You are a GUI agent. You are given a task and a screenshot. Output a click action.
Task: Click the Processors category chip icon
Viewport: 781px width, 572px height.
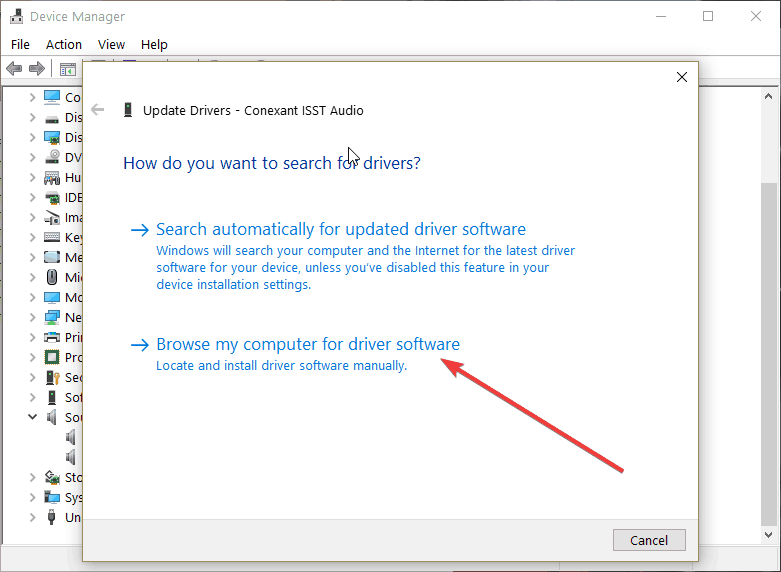point(52,357)
